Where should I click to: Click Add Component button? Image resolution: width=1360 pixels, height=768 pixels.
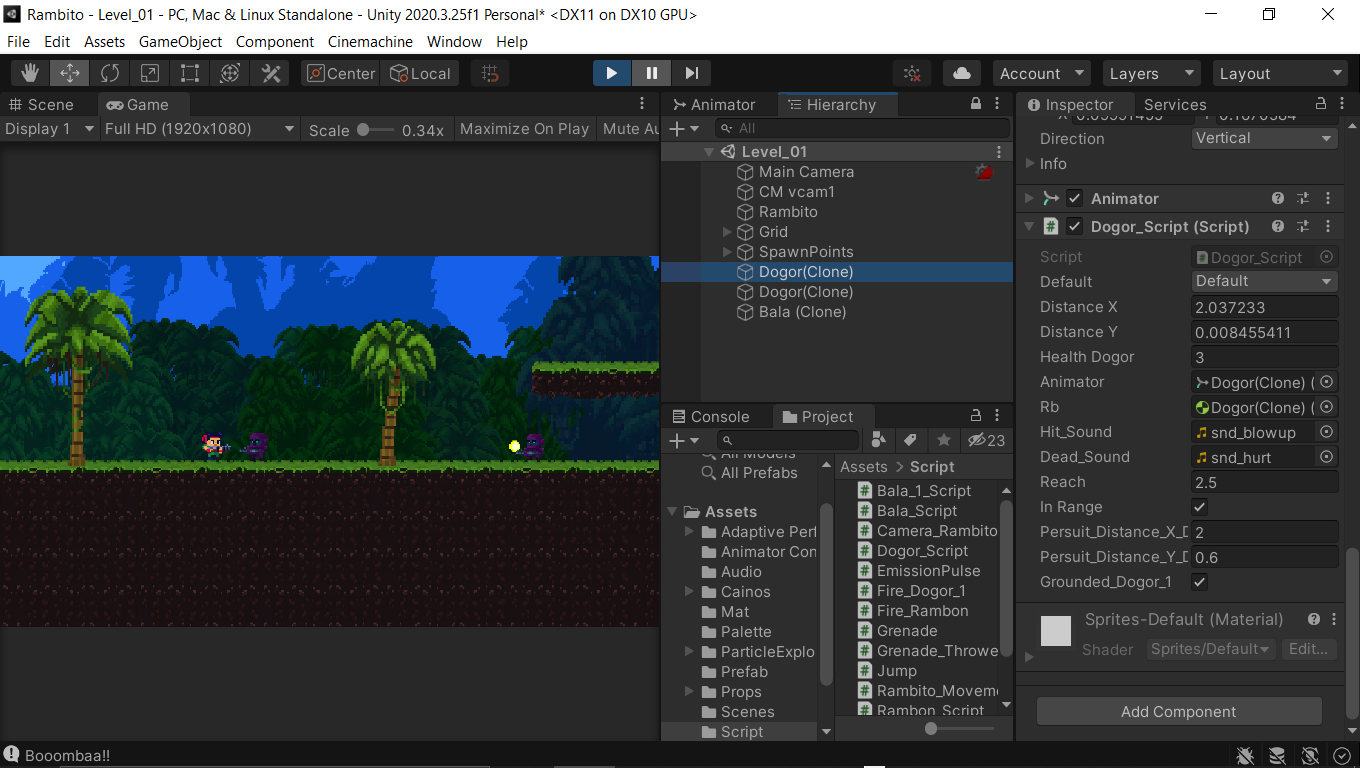click(x=1179, y=712)
